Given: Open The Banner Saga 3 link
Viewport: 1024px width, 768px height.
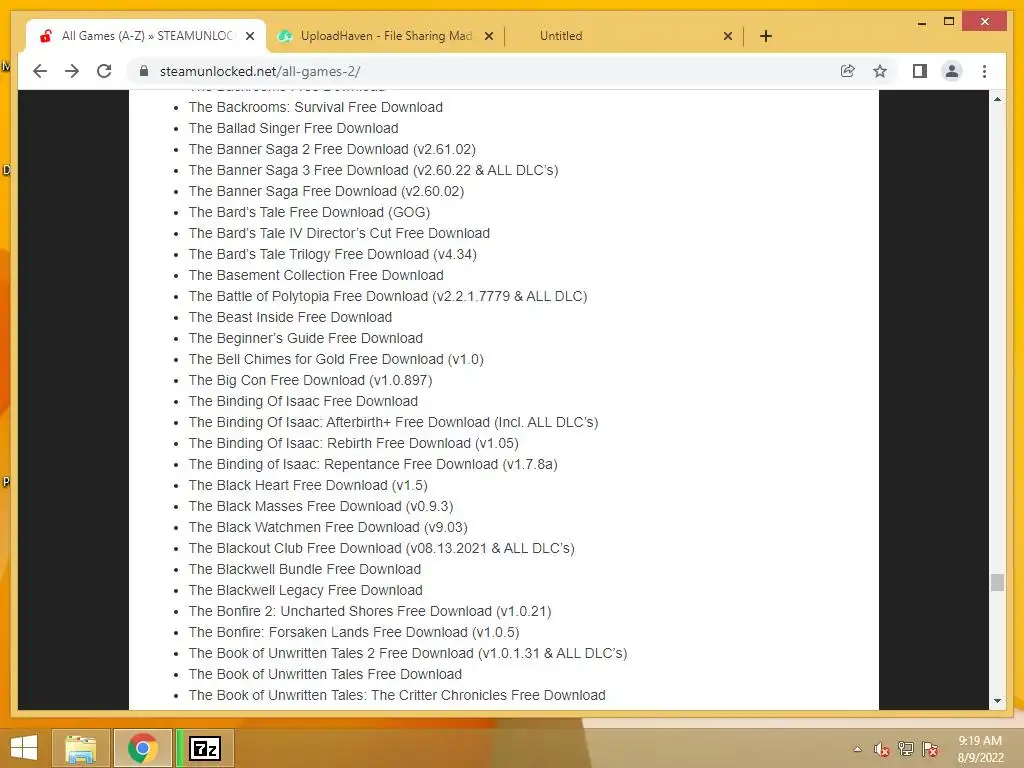Looking at the screenshot, I should [374, 170].
